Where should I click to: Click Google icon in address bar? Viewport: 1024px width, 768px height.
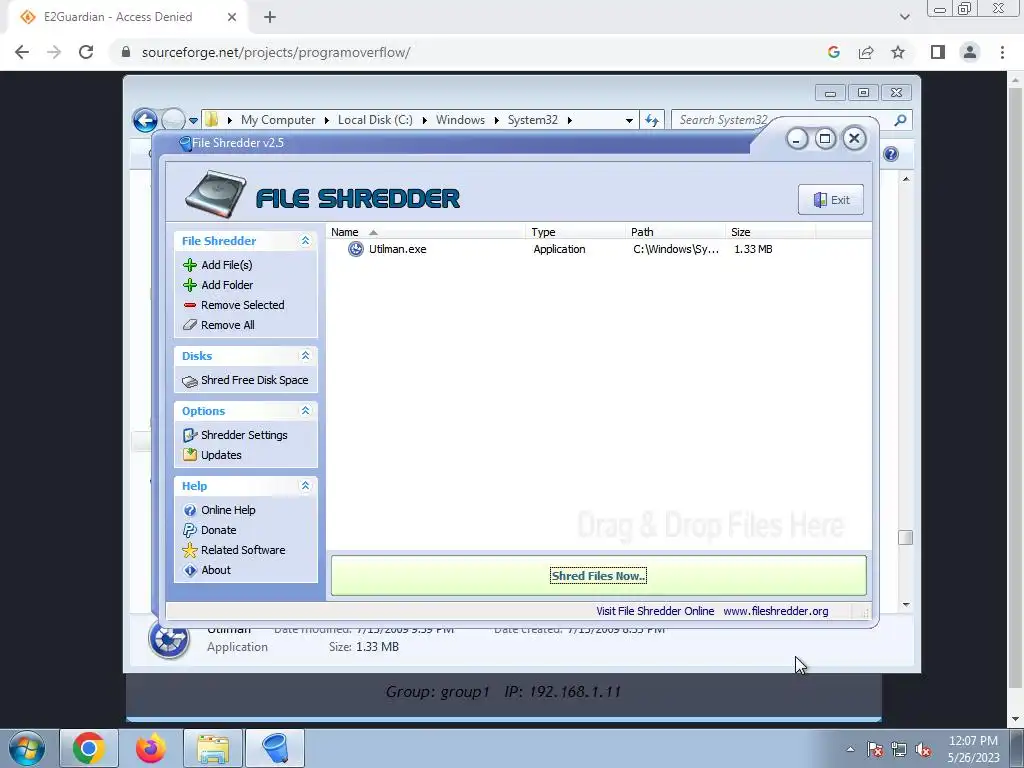[833, 52]
